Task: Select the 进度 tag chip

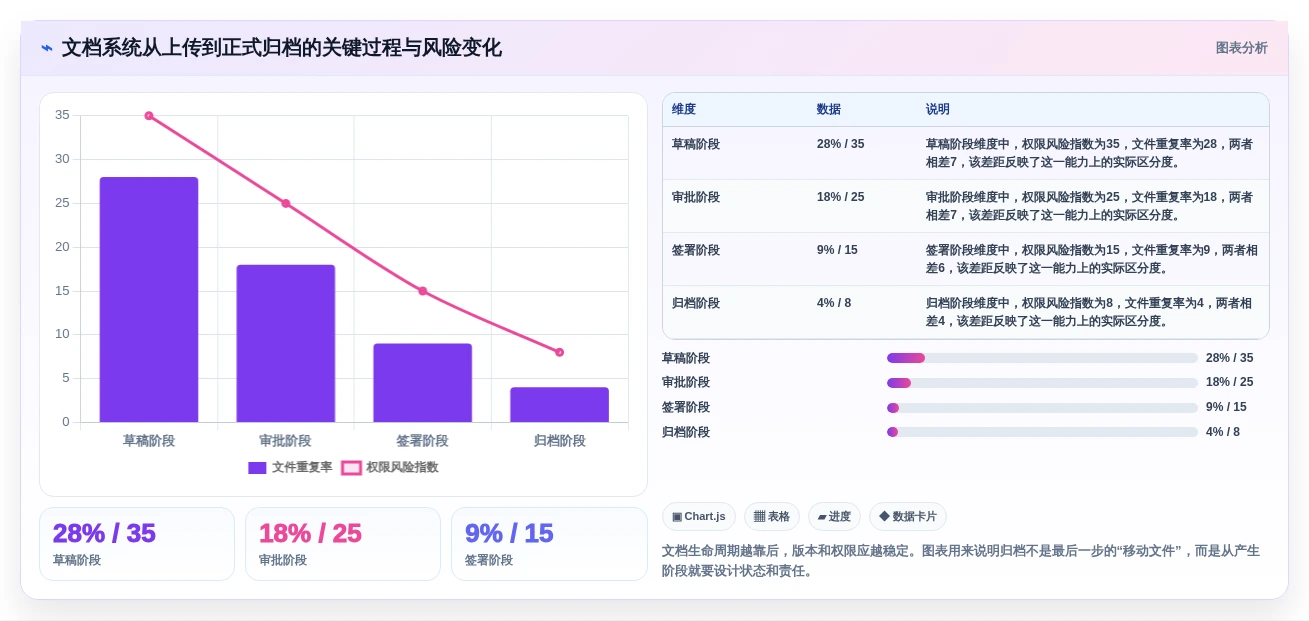Action: click(x=834, y=516)
